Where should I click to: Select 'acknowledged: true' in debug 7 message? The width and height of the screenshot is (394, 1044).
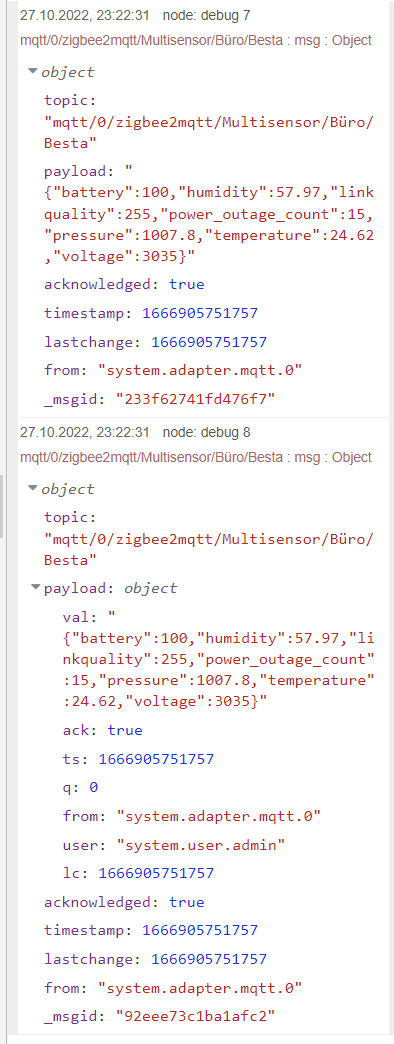[x=124, y=284]
